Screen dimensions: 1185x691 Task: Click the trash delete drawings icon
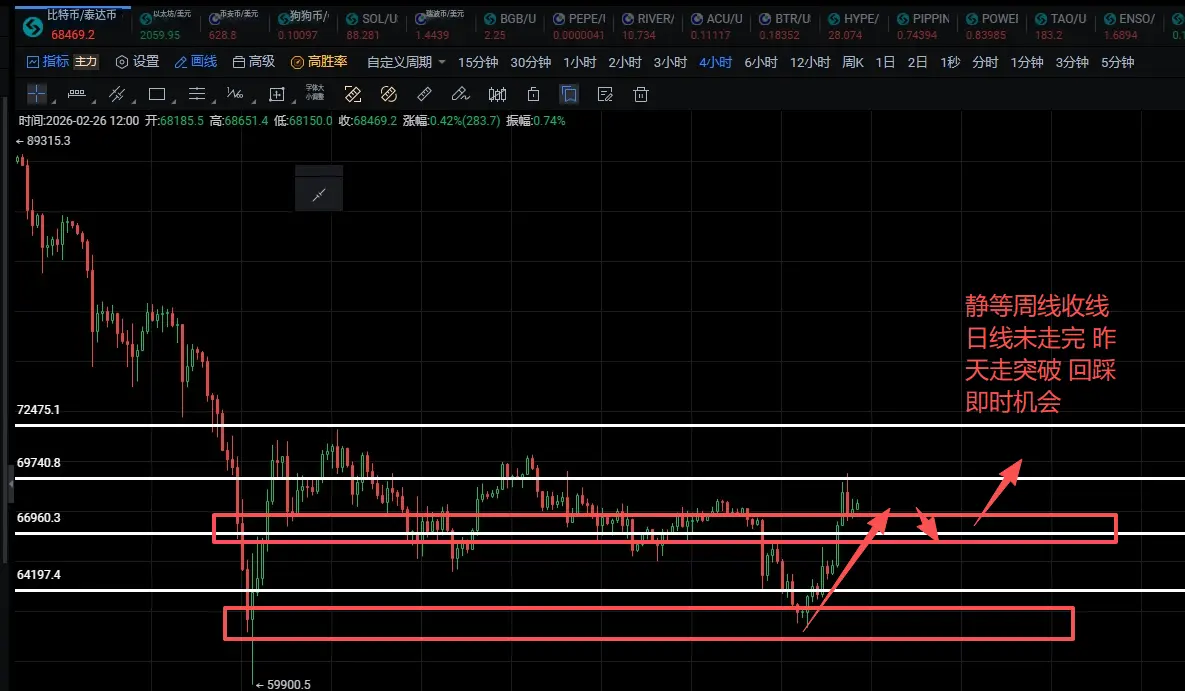[641, 94]
